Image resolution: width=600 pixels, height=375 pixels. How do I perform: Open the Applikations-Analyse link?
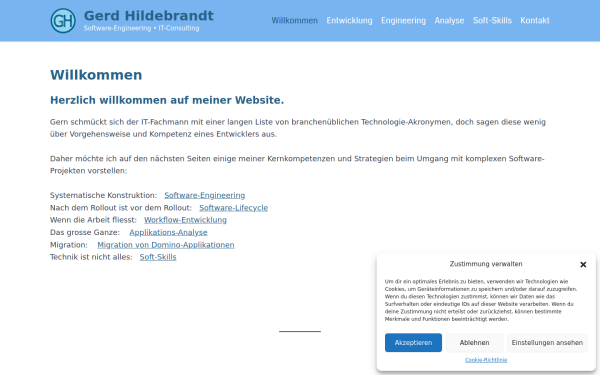point(168,232)
